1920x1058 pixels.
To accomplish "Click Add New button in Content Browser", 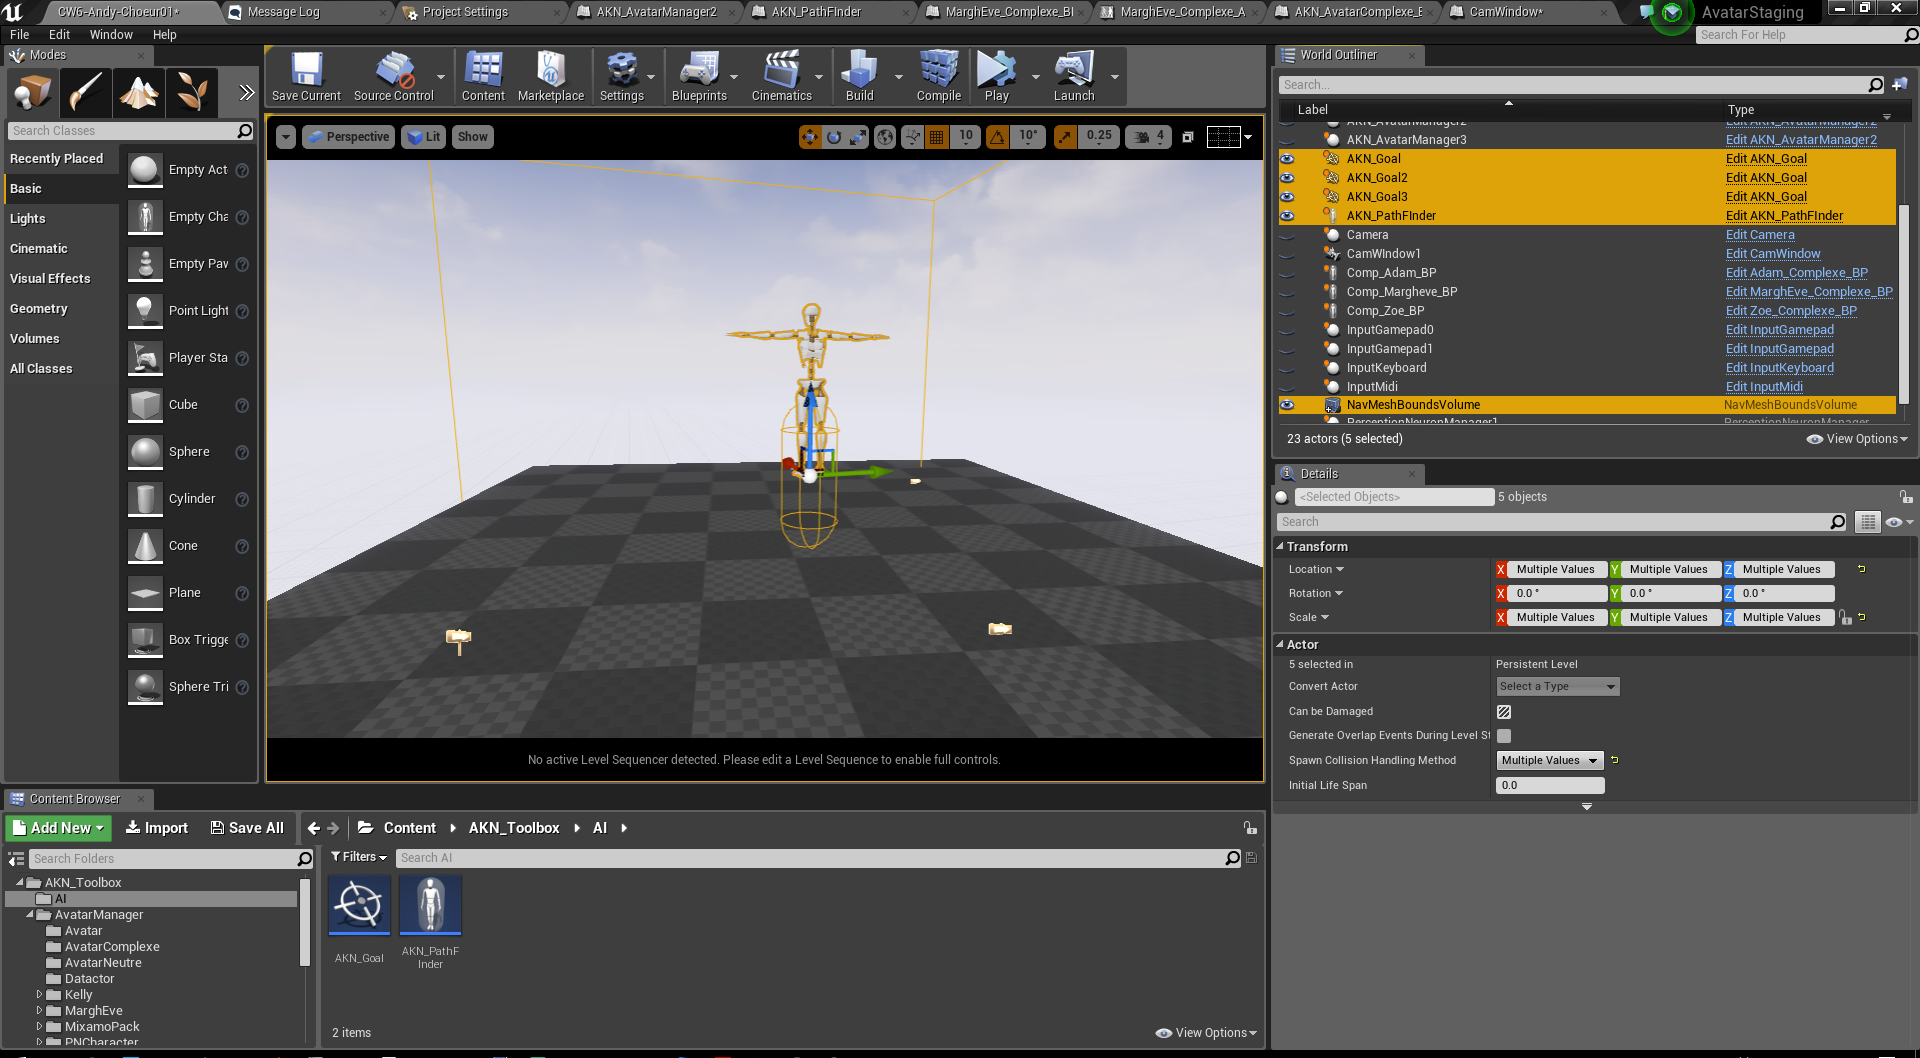I will point(59,828).
